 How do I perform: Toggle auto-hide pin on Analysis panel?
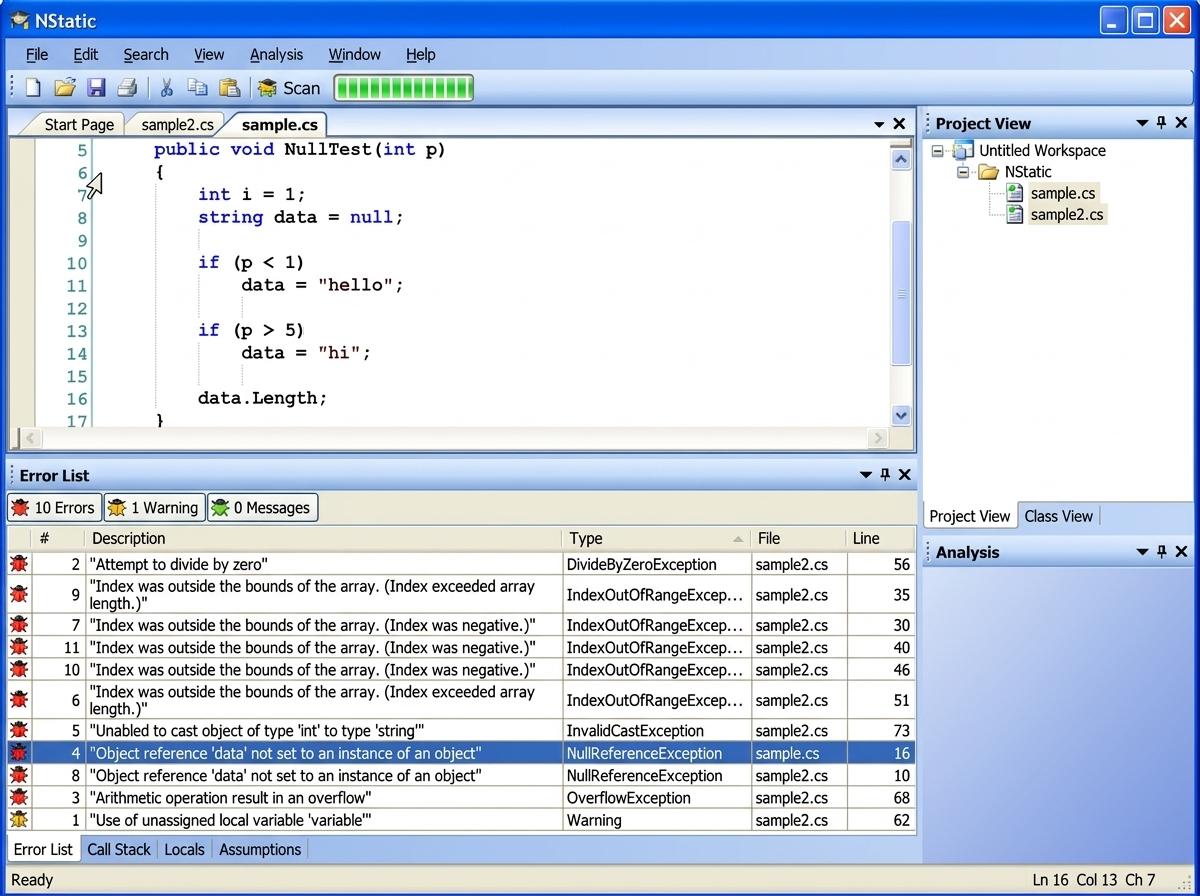[1161, 552]
